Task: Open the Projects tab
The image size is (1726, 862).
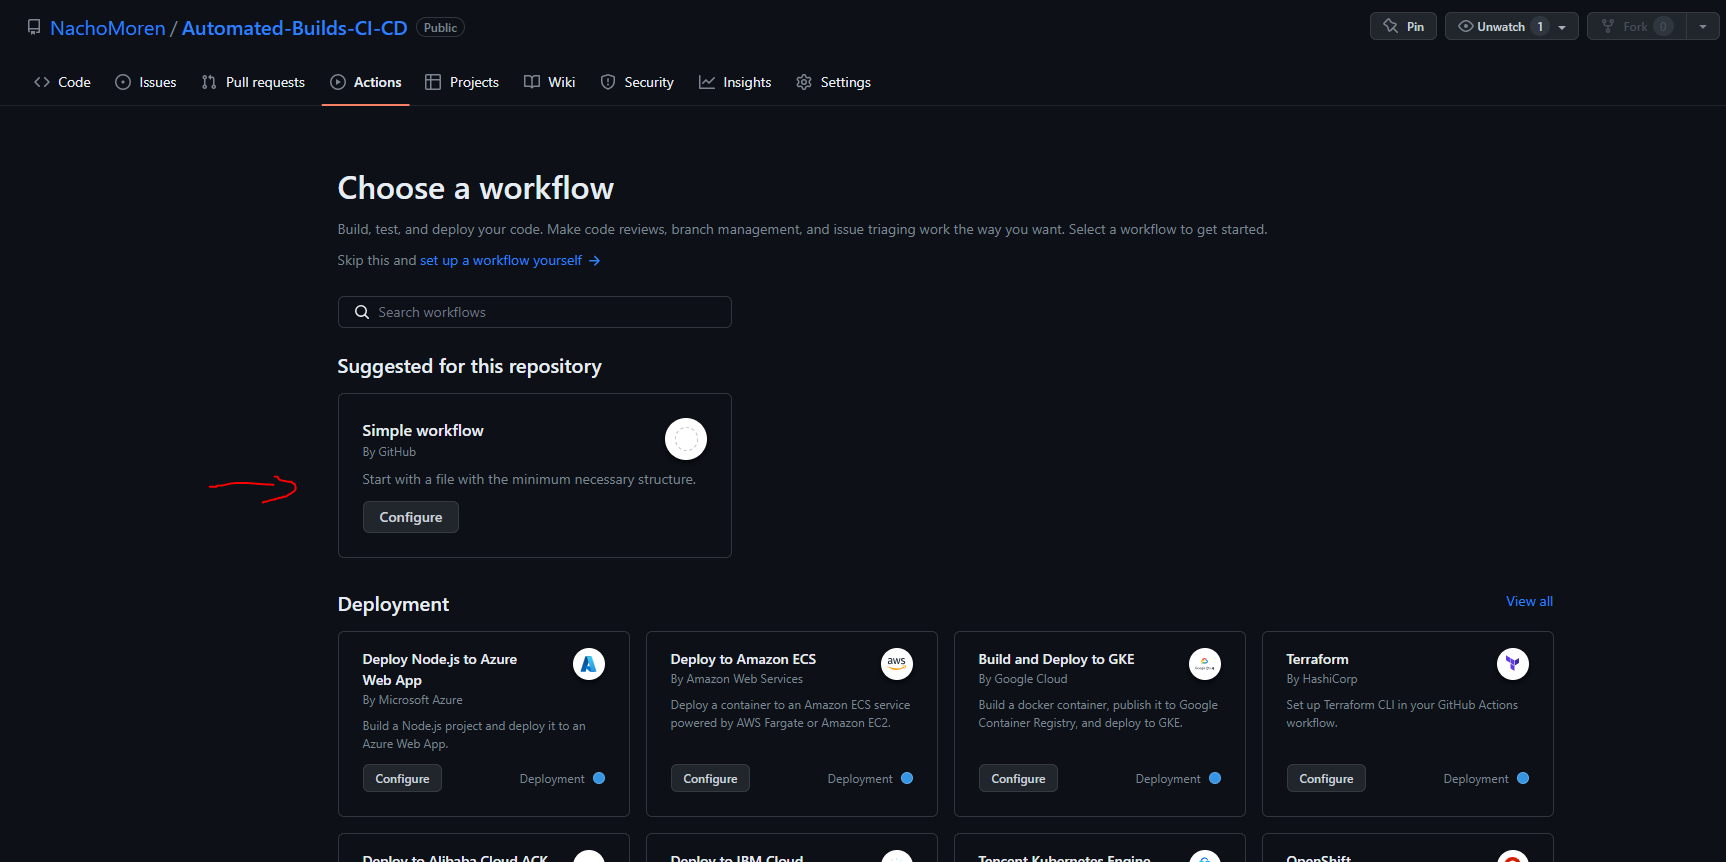Action: click(462, 82)
